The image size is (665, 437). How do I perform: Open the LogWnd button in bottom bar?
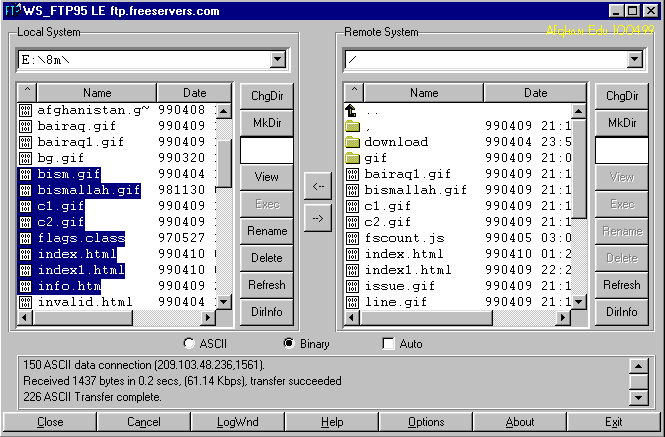(x=238, y=422)
